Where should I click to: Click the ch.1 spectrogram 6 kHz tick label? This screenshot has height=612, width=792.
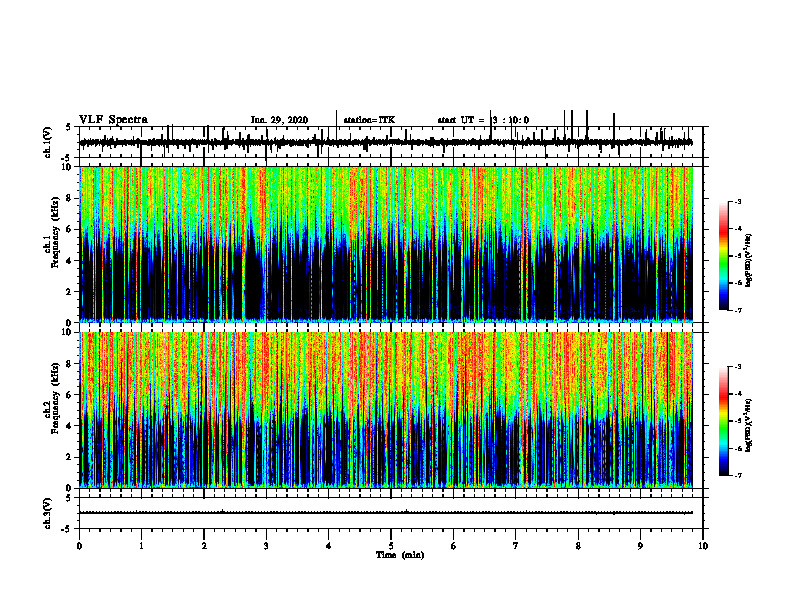coord(69,230)
